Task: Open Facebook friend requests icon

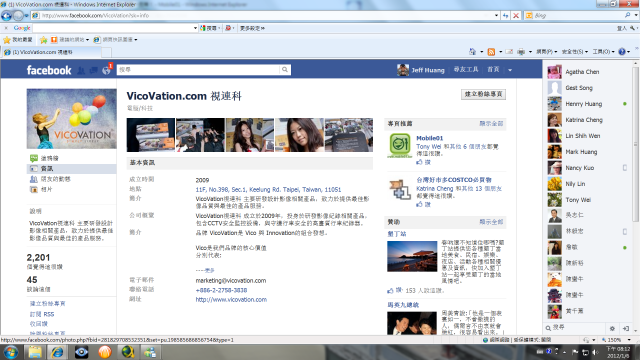Action: [81, 71]
